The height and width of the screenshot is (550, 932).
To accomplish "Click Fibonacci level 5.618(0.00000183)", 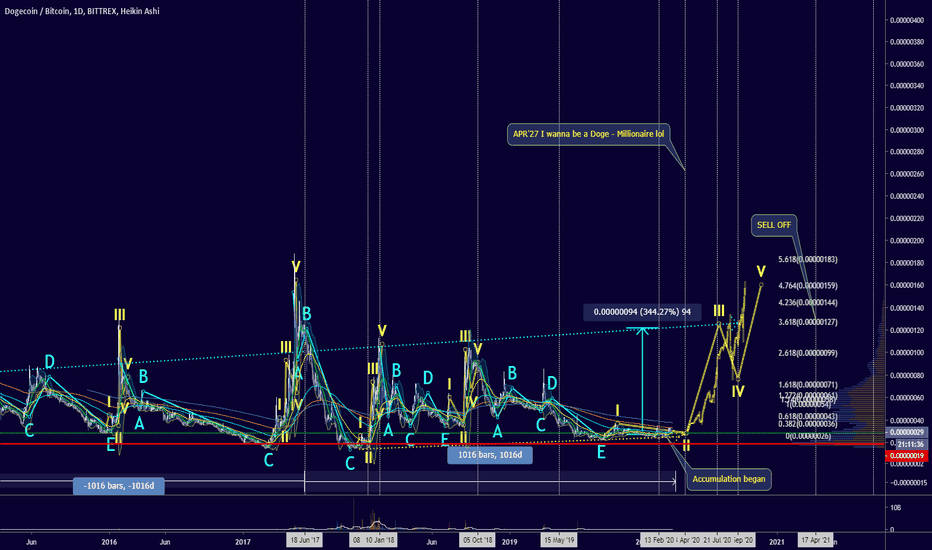I will [x=808, y=259].
